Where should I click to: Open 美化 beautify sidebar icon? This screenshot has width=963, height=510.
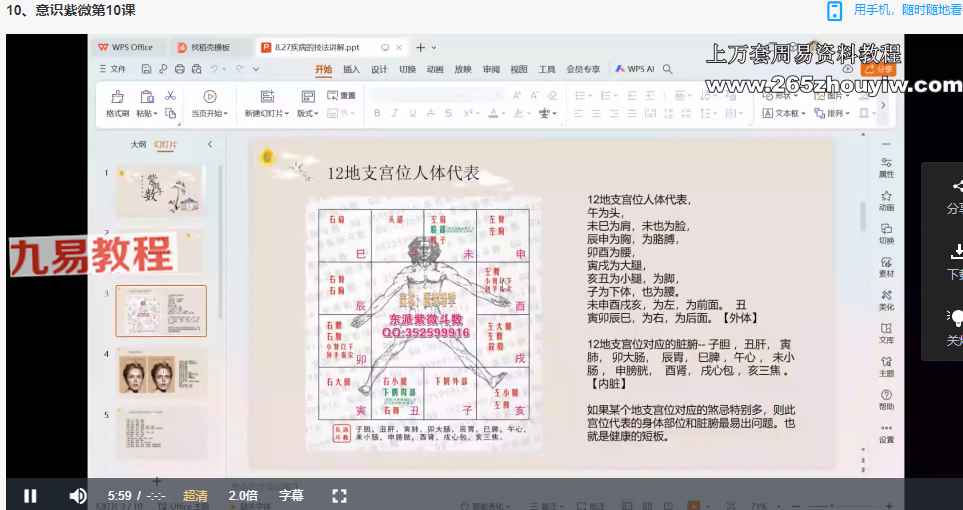[886, 300]
